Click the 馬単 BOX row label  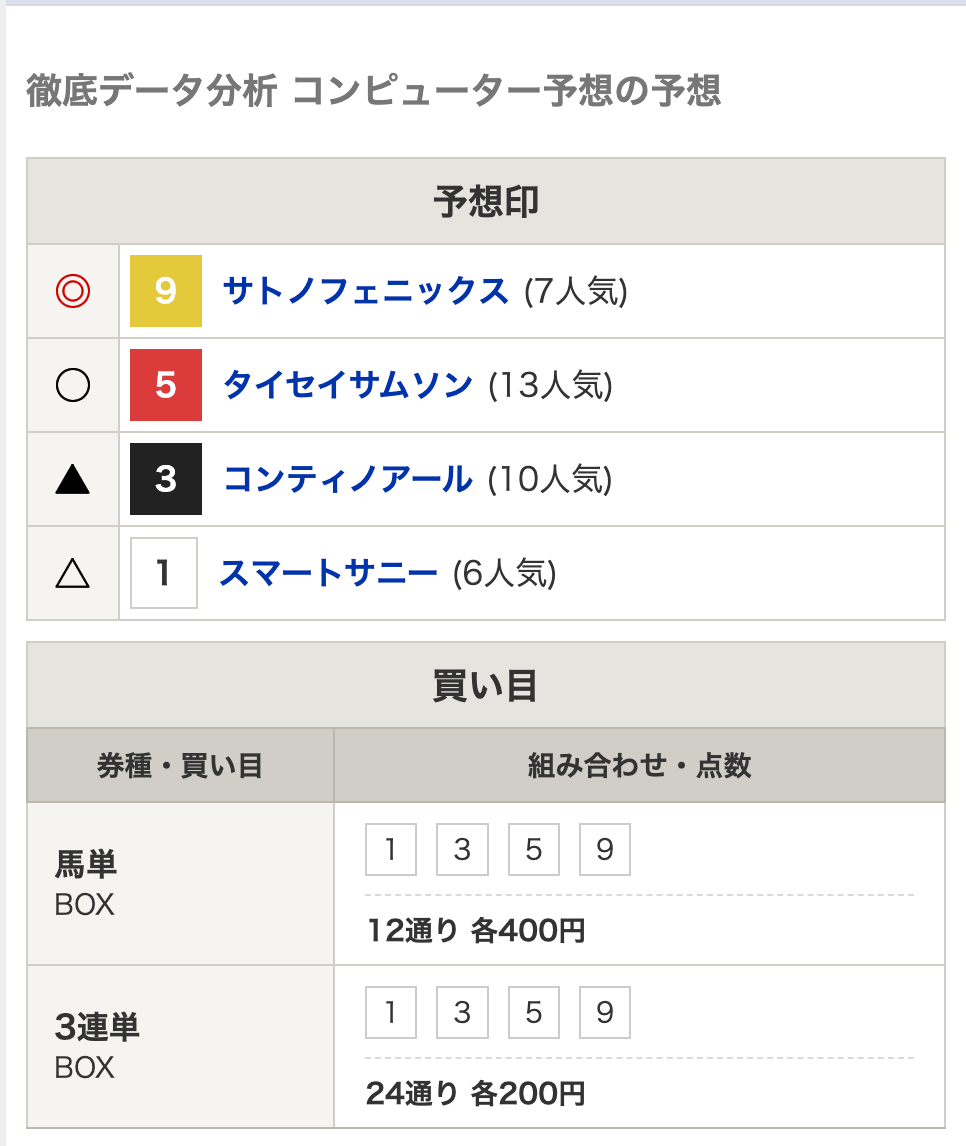point(86,884)
